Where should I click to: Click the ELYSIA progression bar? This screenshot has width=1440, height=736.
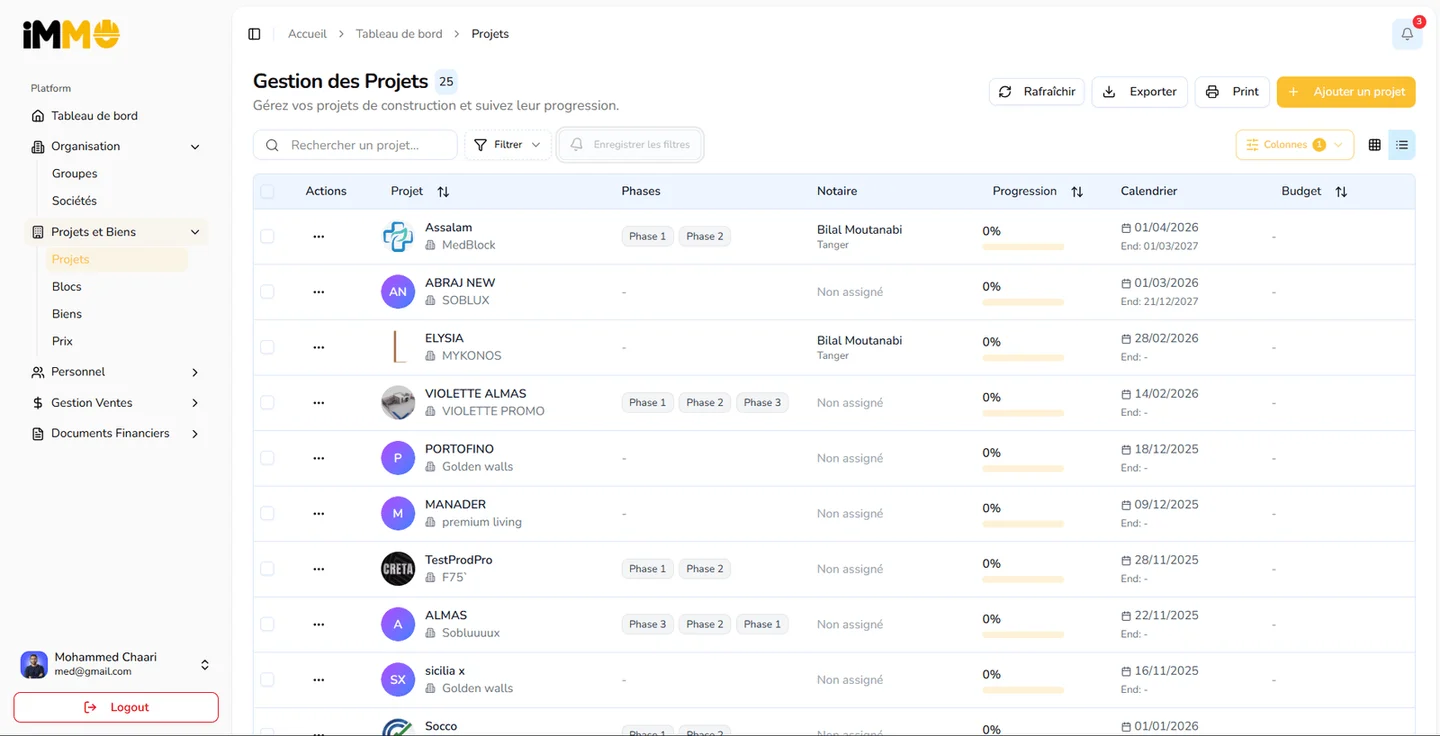[1023, 358]
